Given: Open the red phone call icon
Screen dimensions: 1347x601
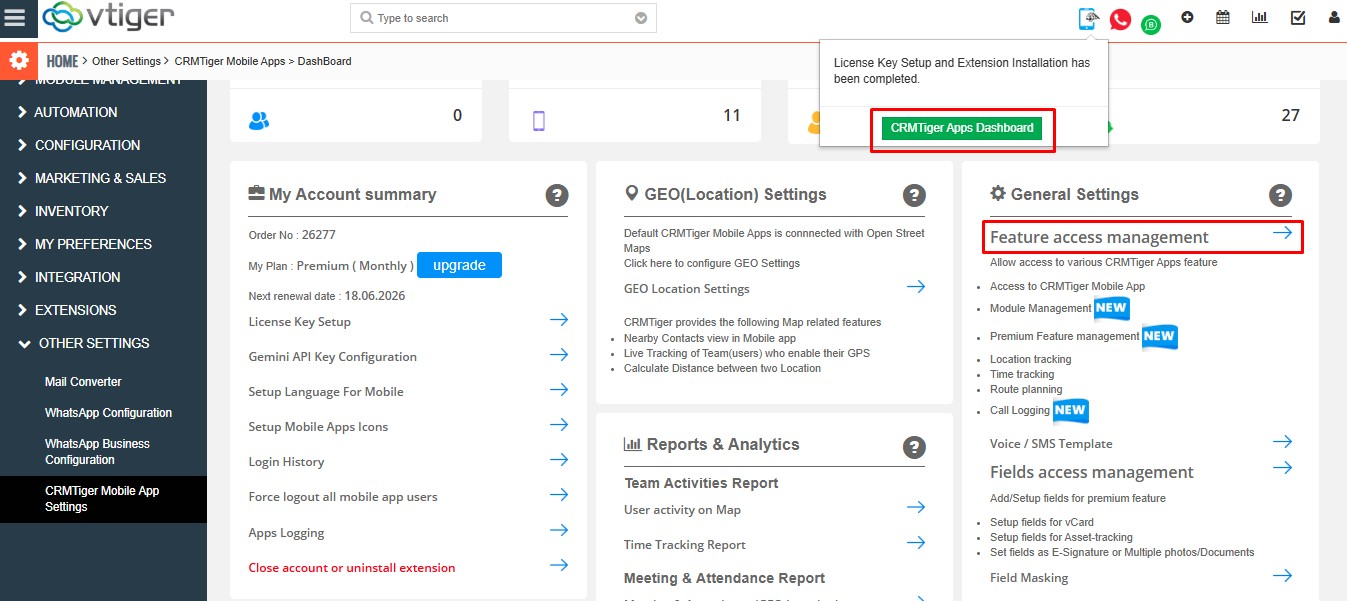Looking at the screenshot, I should 1120,19.
